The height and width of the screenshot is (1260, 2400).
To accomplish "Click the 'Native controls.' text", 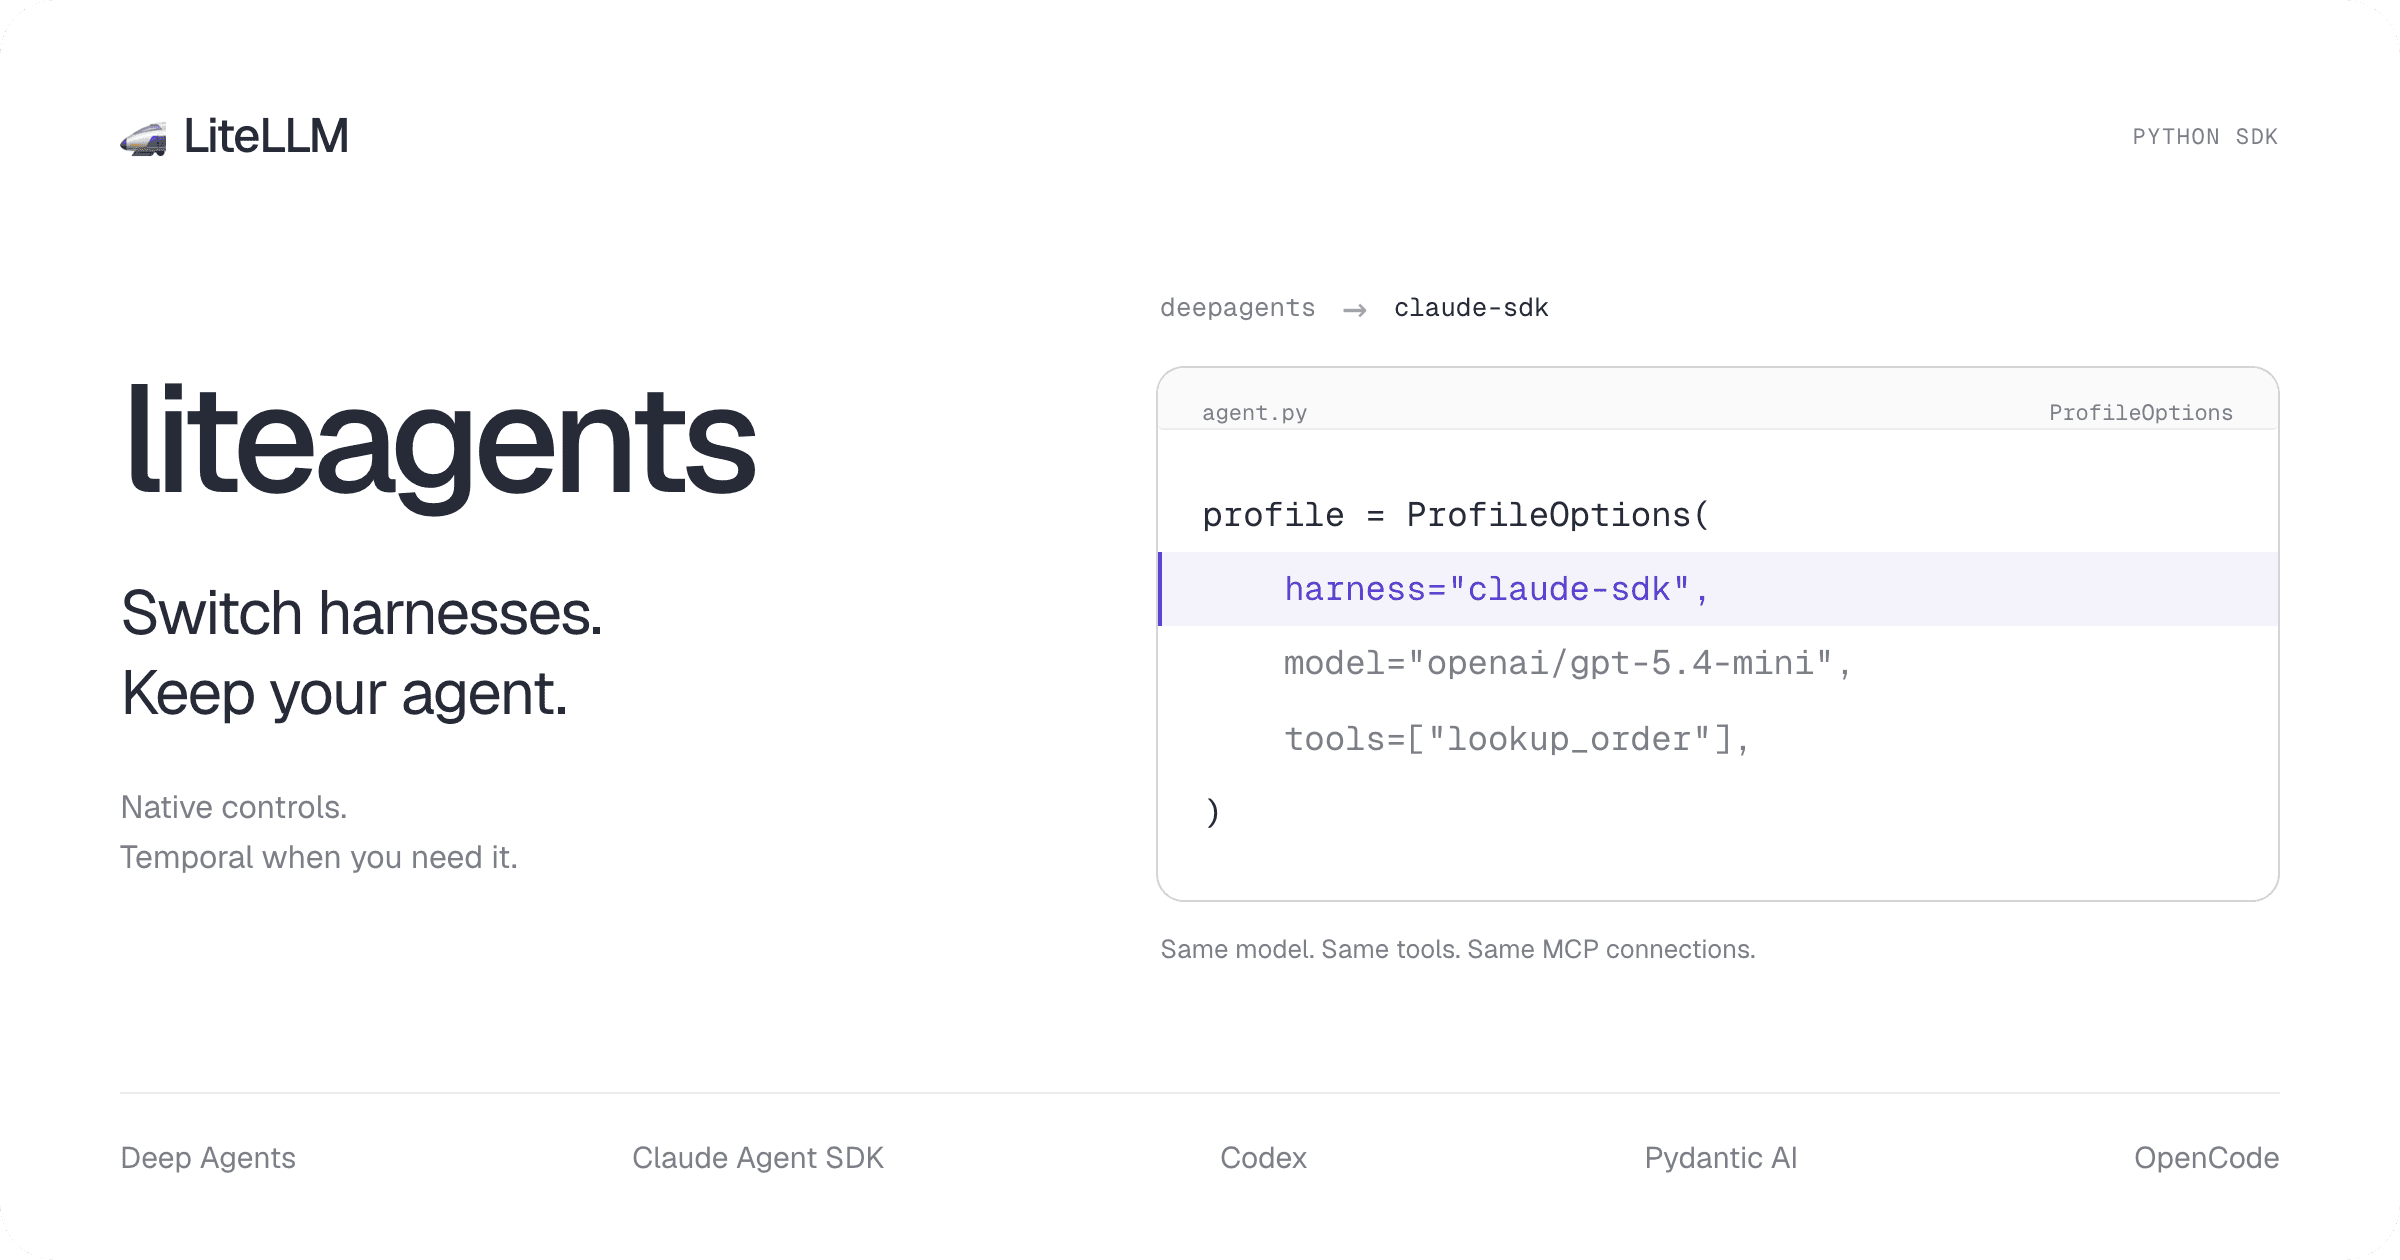I will click(234, 807).
